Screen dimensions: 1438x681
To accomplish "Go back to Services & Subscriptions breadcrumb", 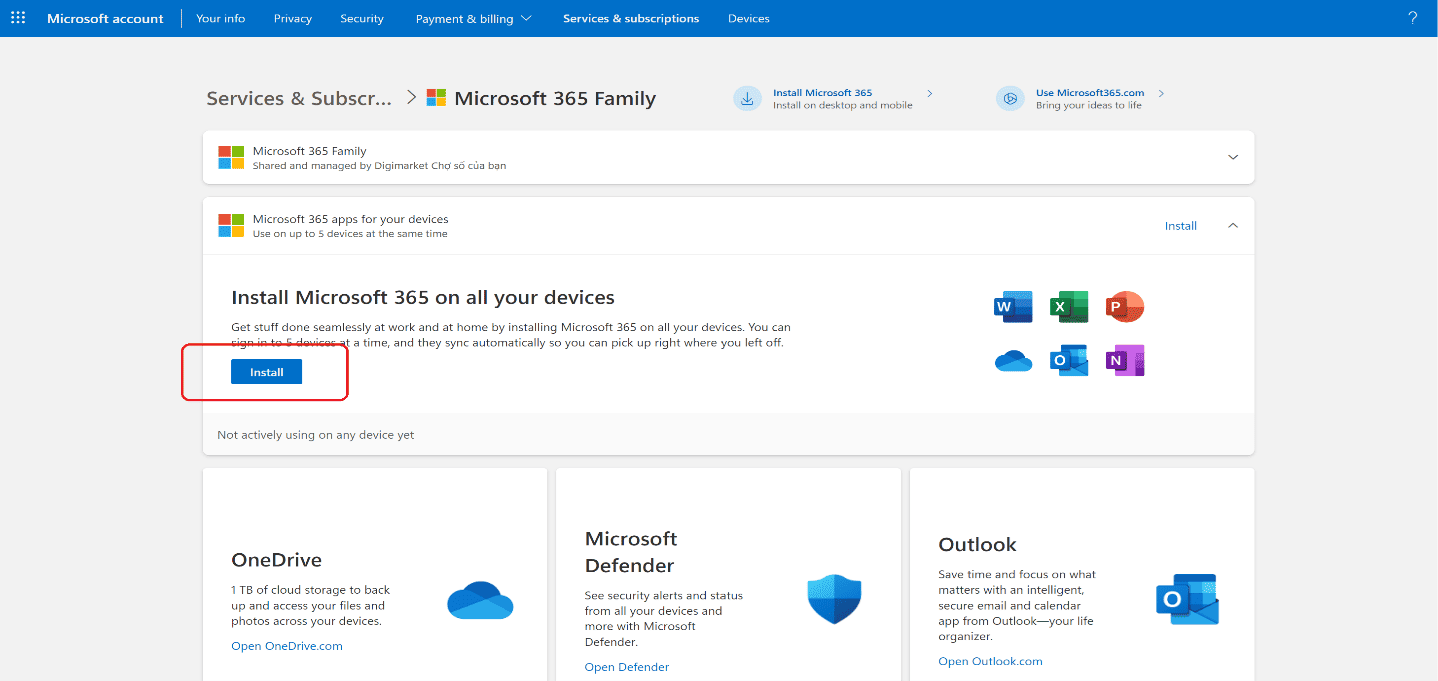I will pyautogui.click(x=300, y=98).
